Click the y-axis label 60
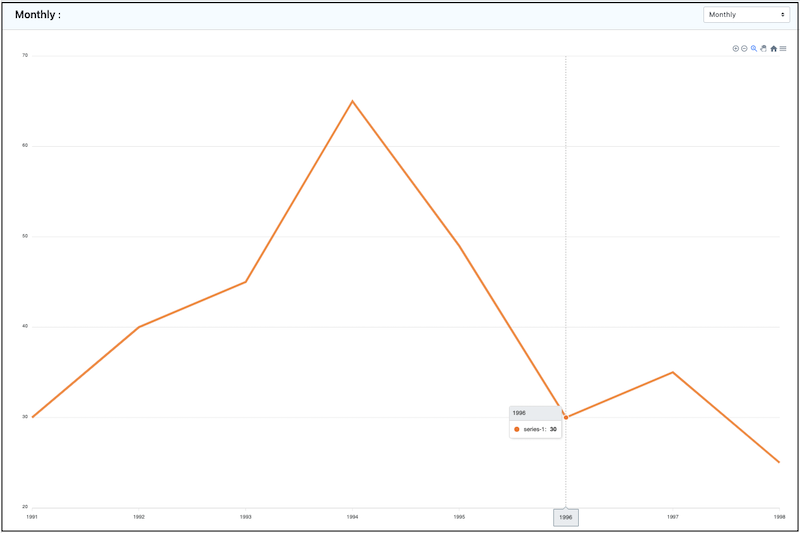800x533 pixels. click(x=25, y=145)
